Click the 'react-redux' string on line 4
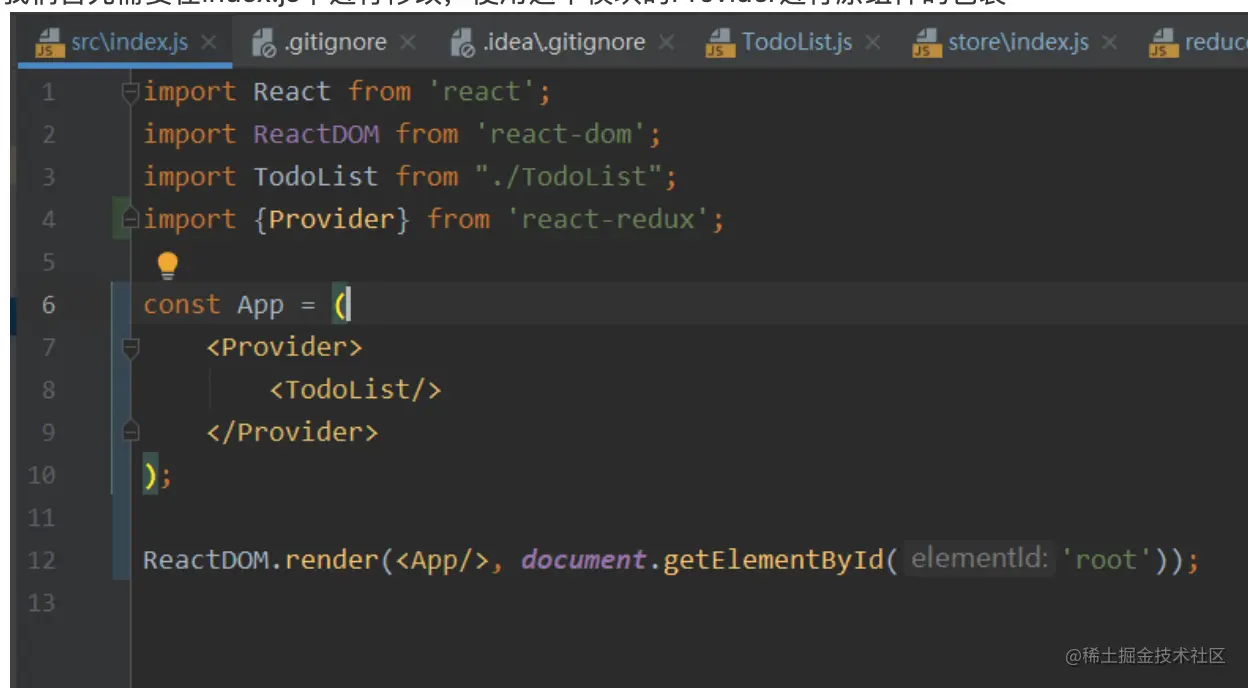The image size is (1248, 688). (608, 219)
